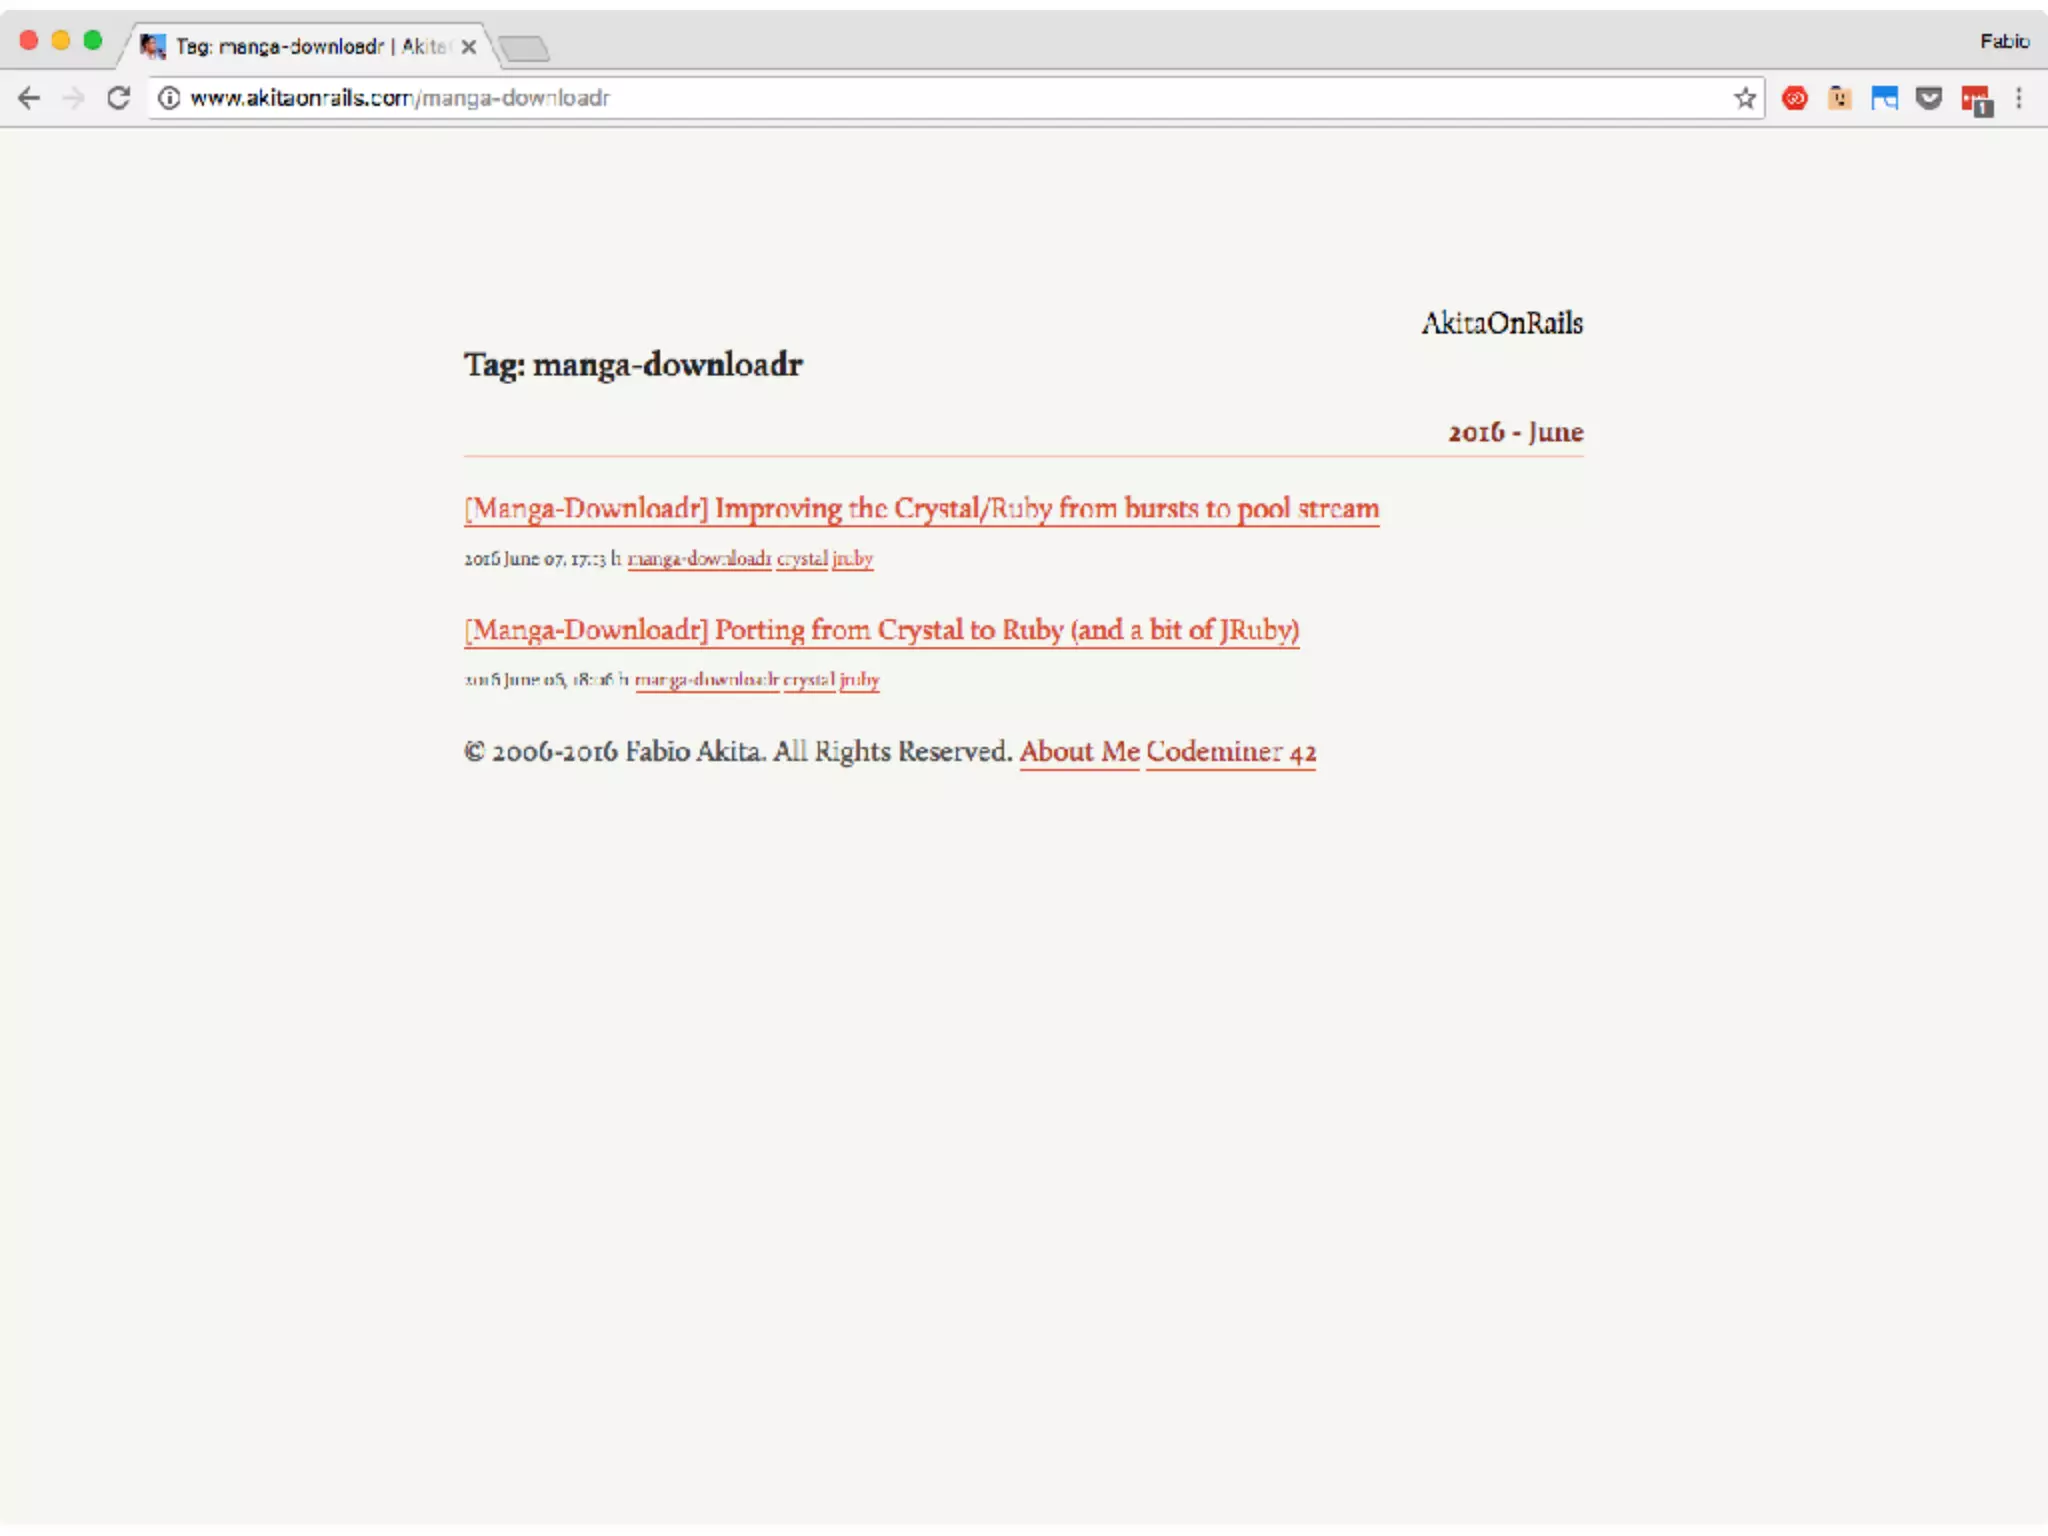The image size is (2048, 1536).
Task: Open the Fabio profile switcher
Action: pos(2004,41)
